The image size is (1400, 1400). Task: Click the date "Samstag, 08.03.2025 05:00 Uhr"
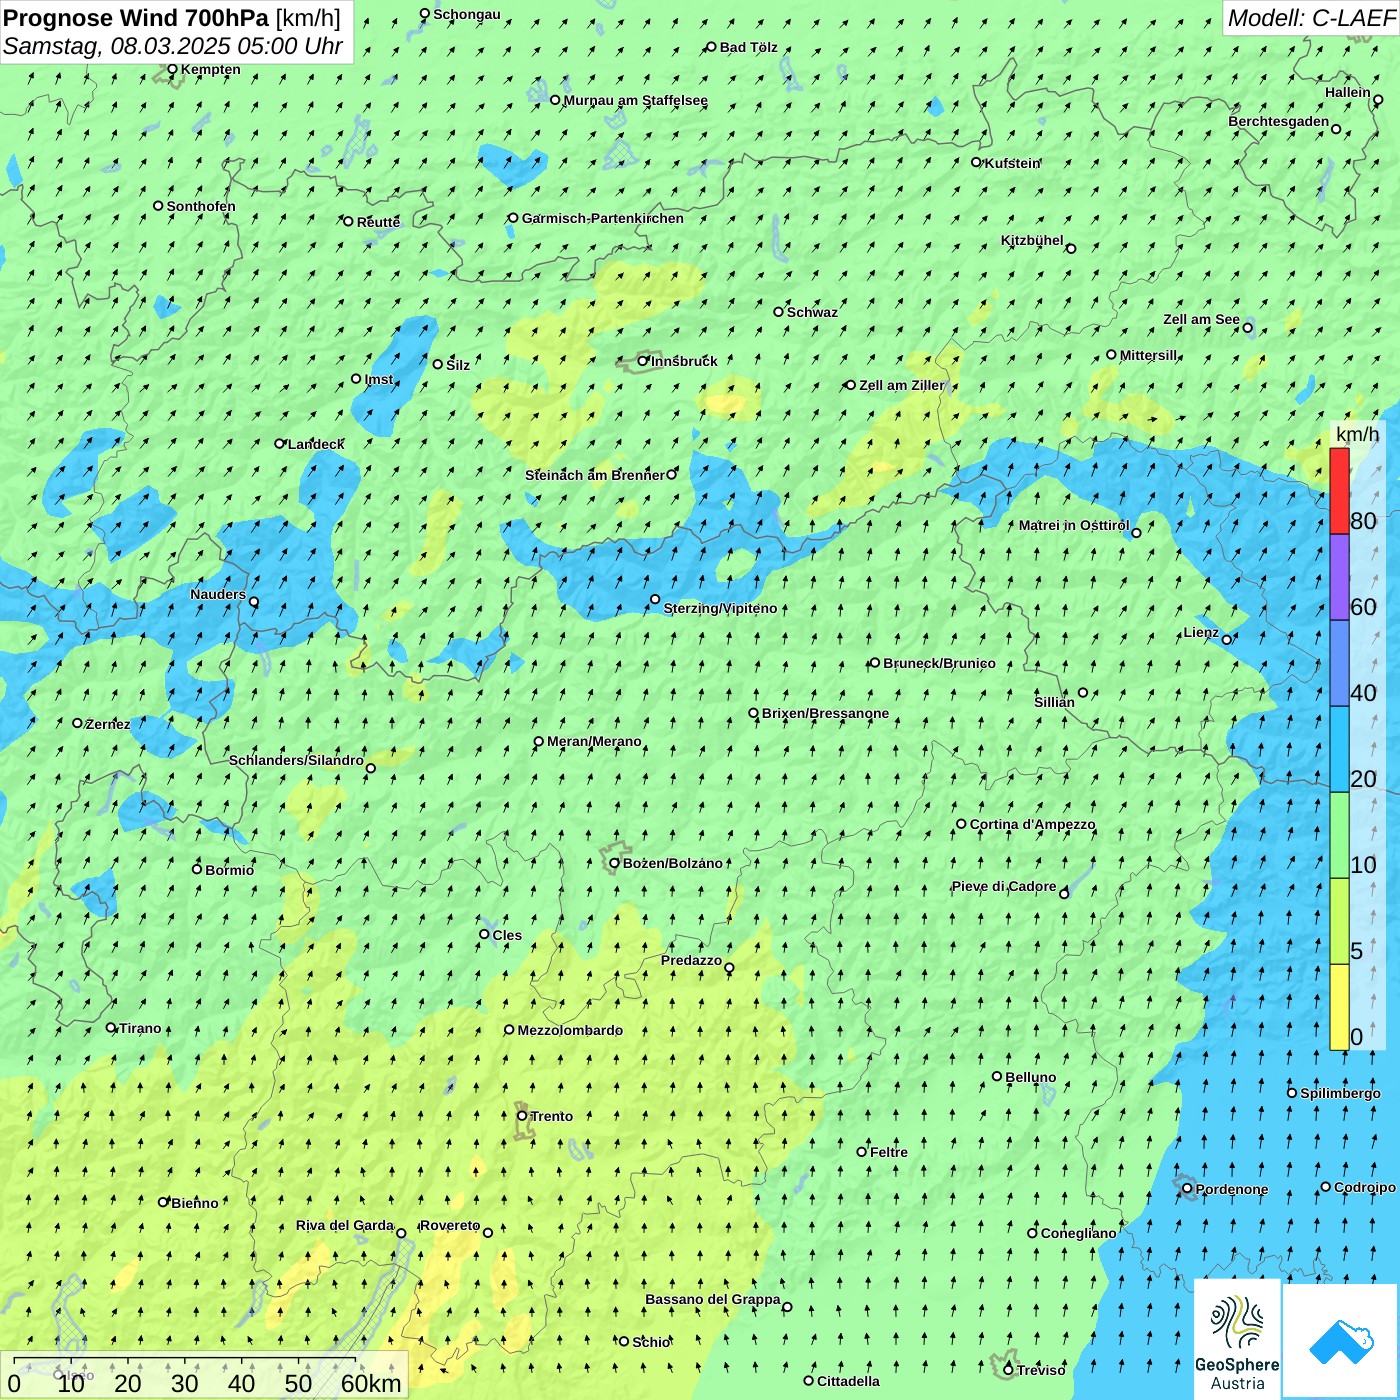[173, 46]
